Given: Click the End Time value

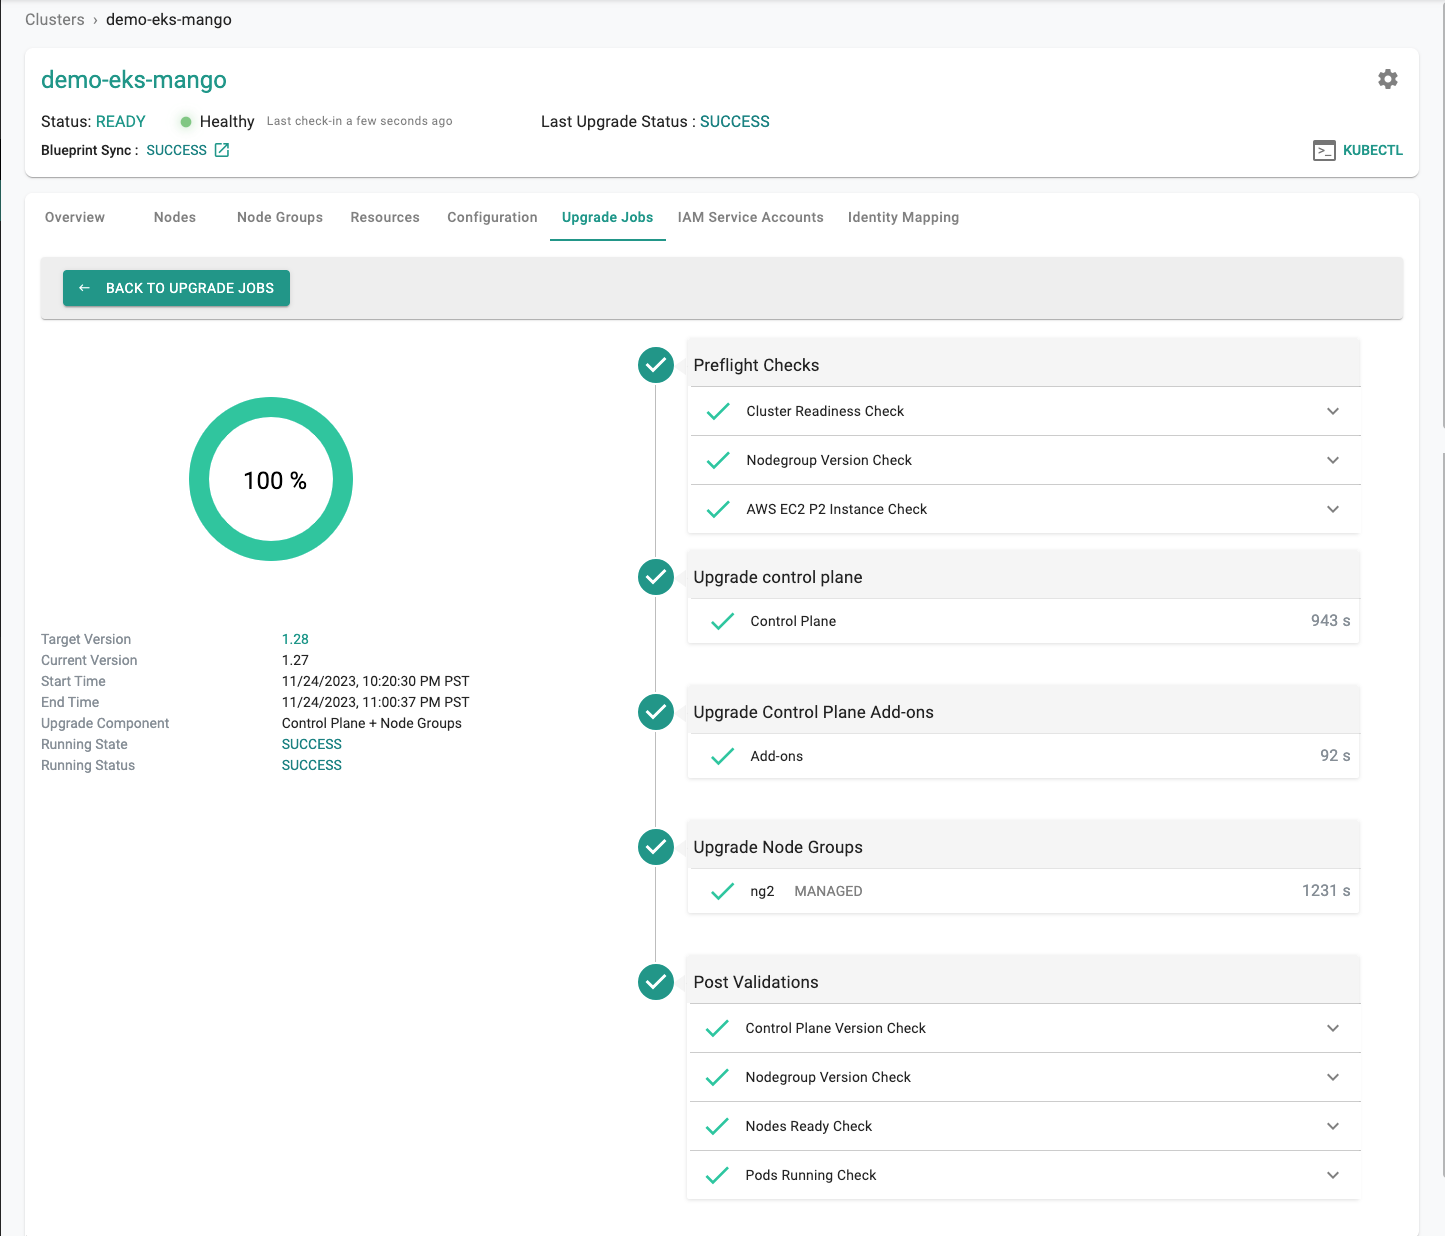Looking at the screenshot, I should (376, 702).
